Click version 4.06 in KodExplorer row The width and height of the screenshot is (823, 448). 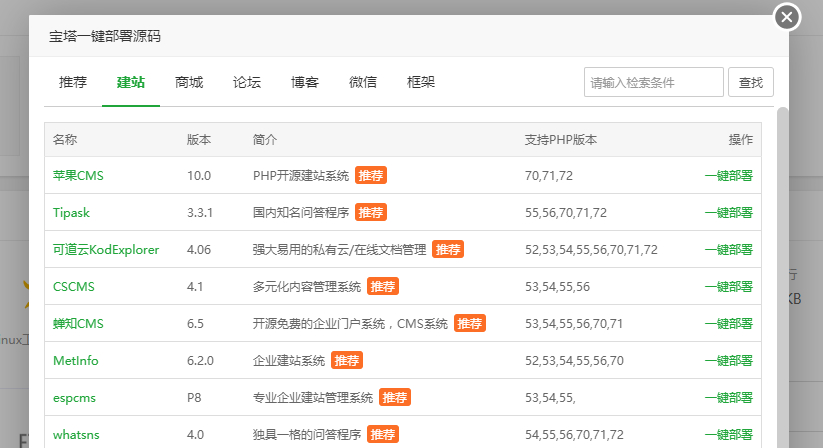tap(199, 250)
